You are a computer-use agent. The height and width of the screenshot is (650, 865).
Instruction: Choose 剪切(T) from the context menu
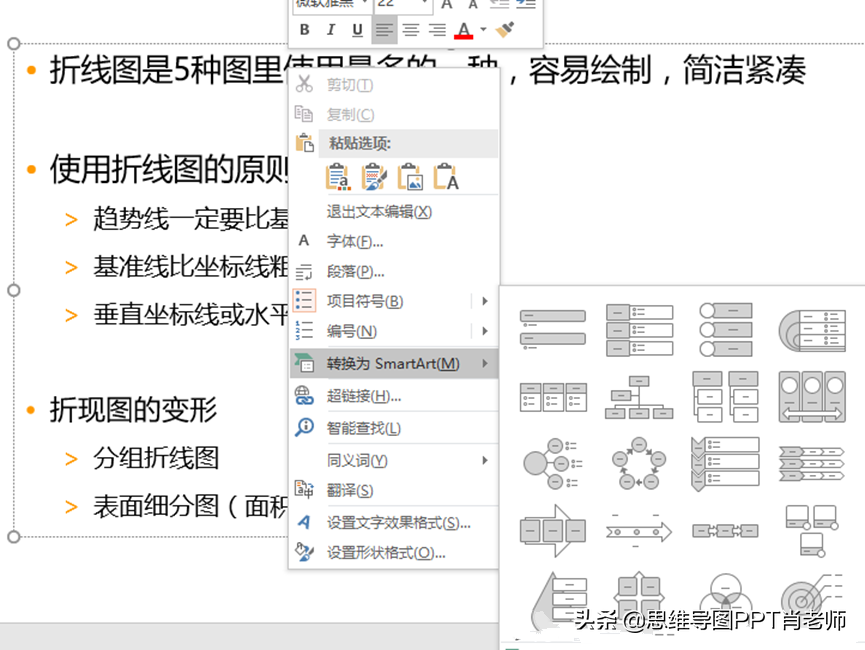click(395, 85)
